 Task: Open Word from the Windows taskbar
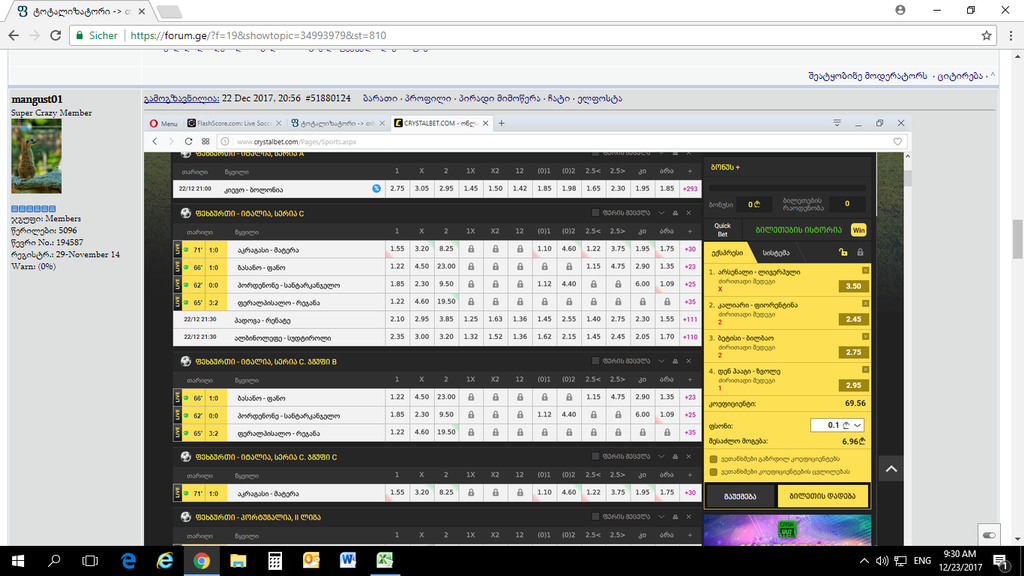tap(347, 560)
